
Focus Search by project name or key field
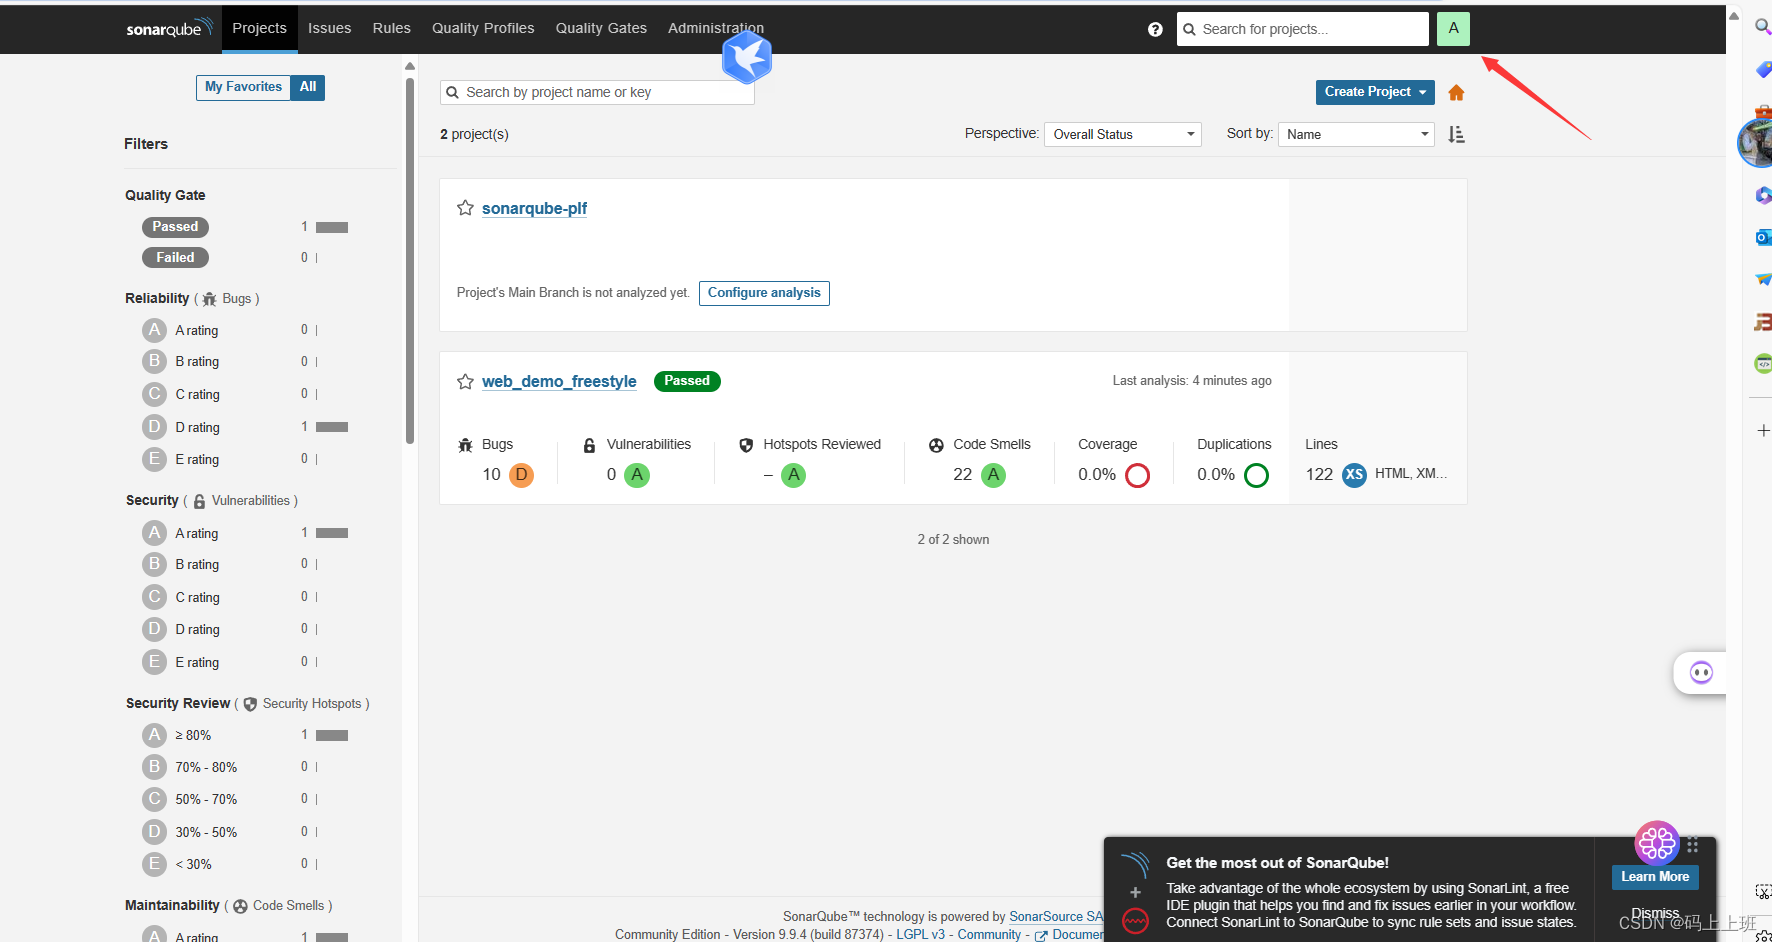(x=597, y=92)
